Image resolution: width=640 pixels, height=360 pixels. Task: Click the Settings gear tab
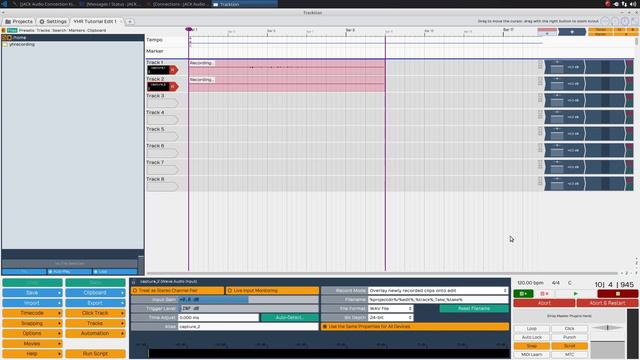(x=53, y=21)
